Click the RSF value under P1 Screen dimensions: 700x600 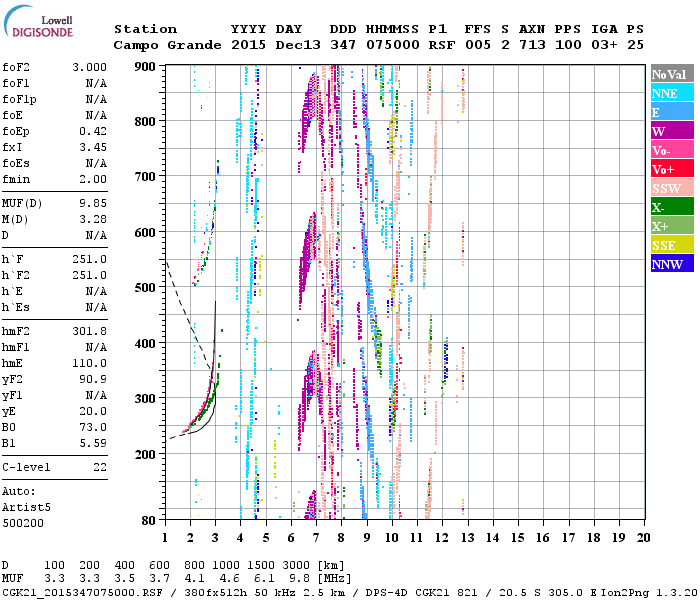(x=442, y=45)
